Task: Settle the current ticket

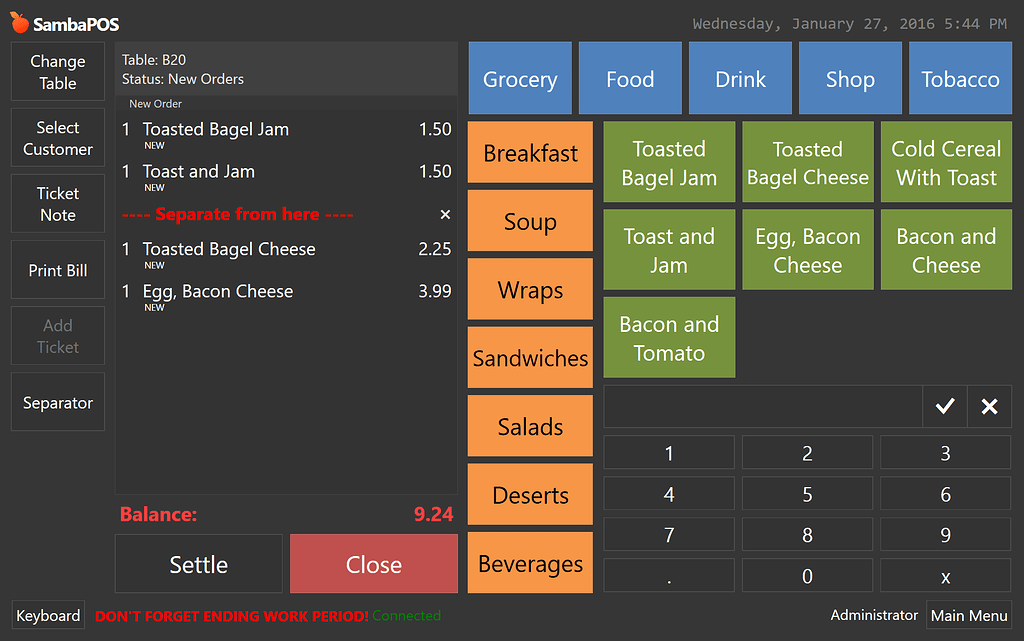Action: [x=198, y=563]
